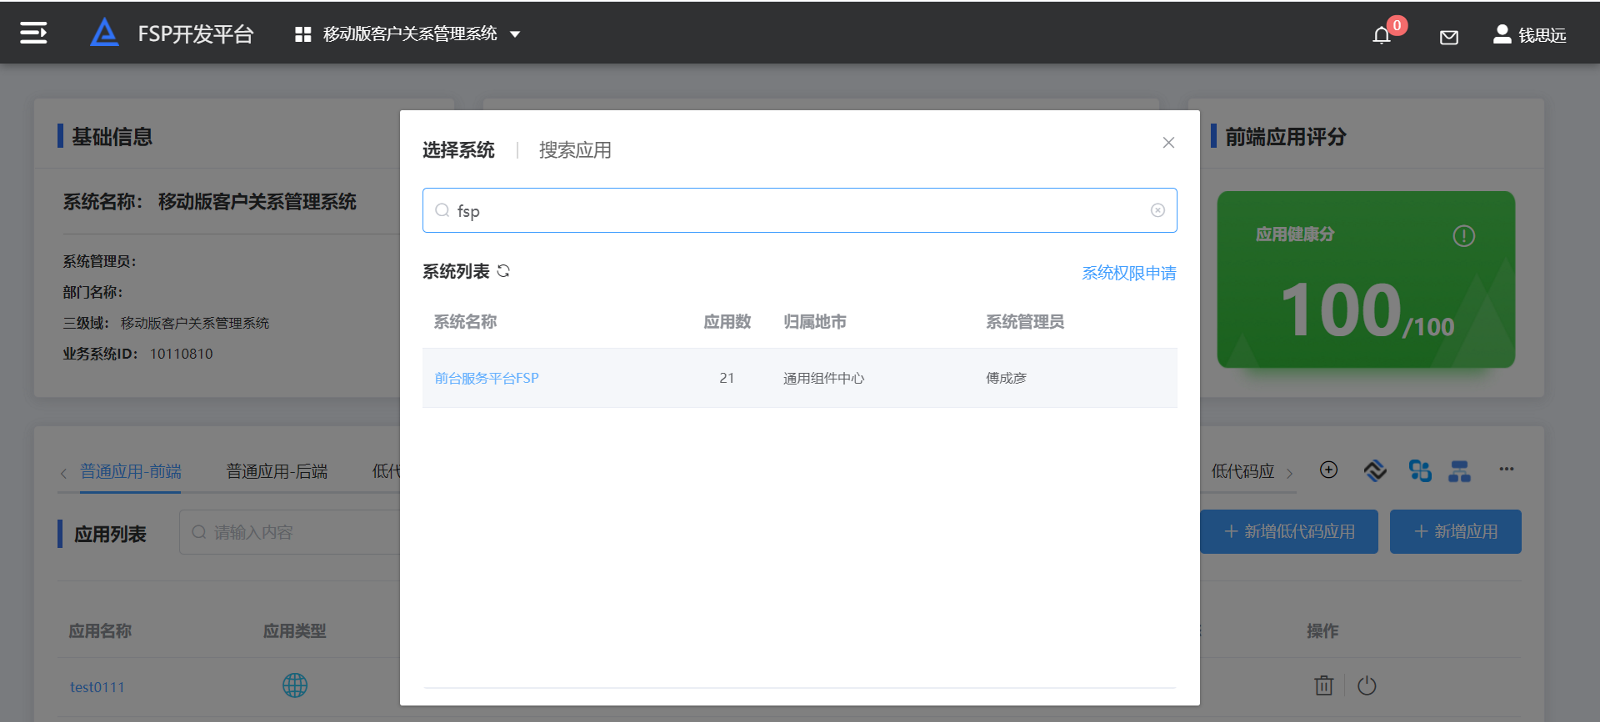Open the mail inbox icon
Screen dimensions: 1600x722
[x=1449, y=37]
